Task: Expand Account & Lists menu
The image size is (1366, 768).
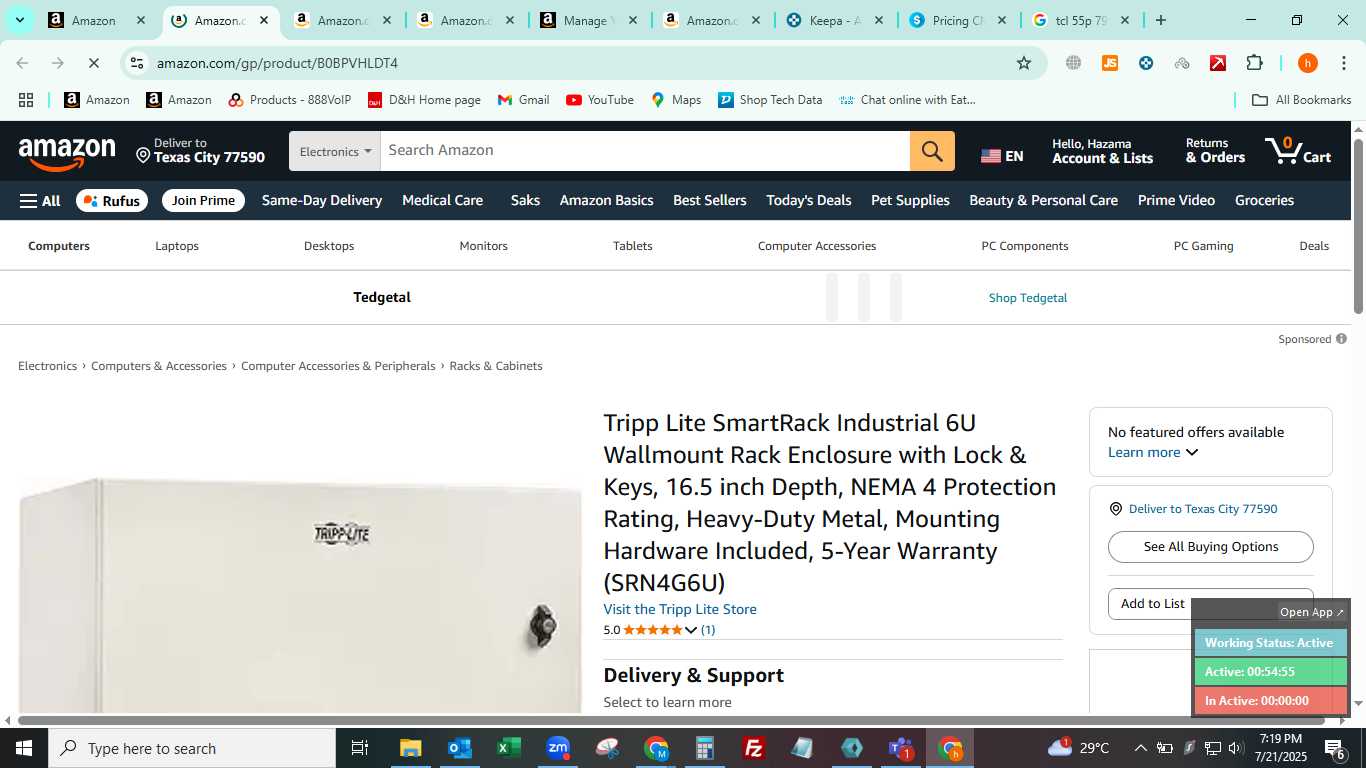Action: pyautogui.click(x=1102, y=151)
